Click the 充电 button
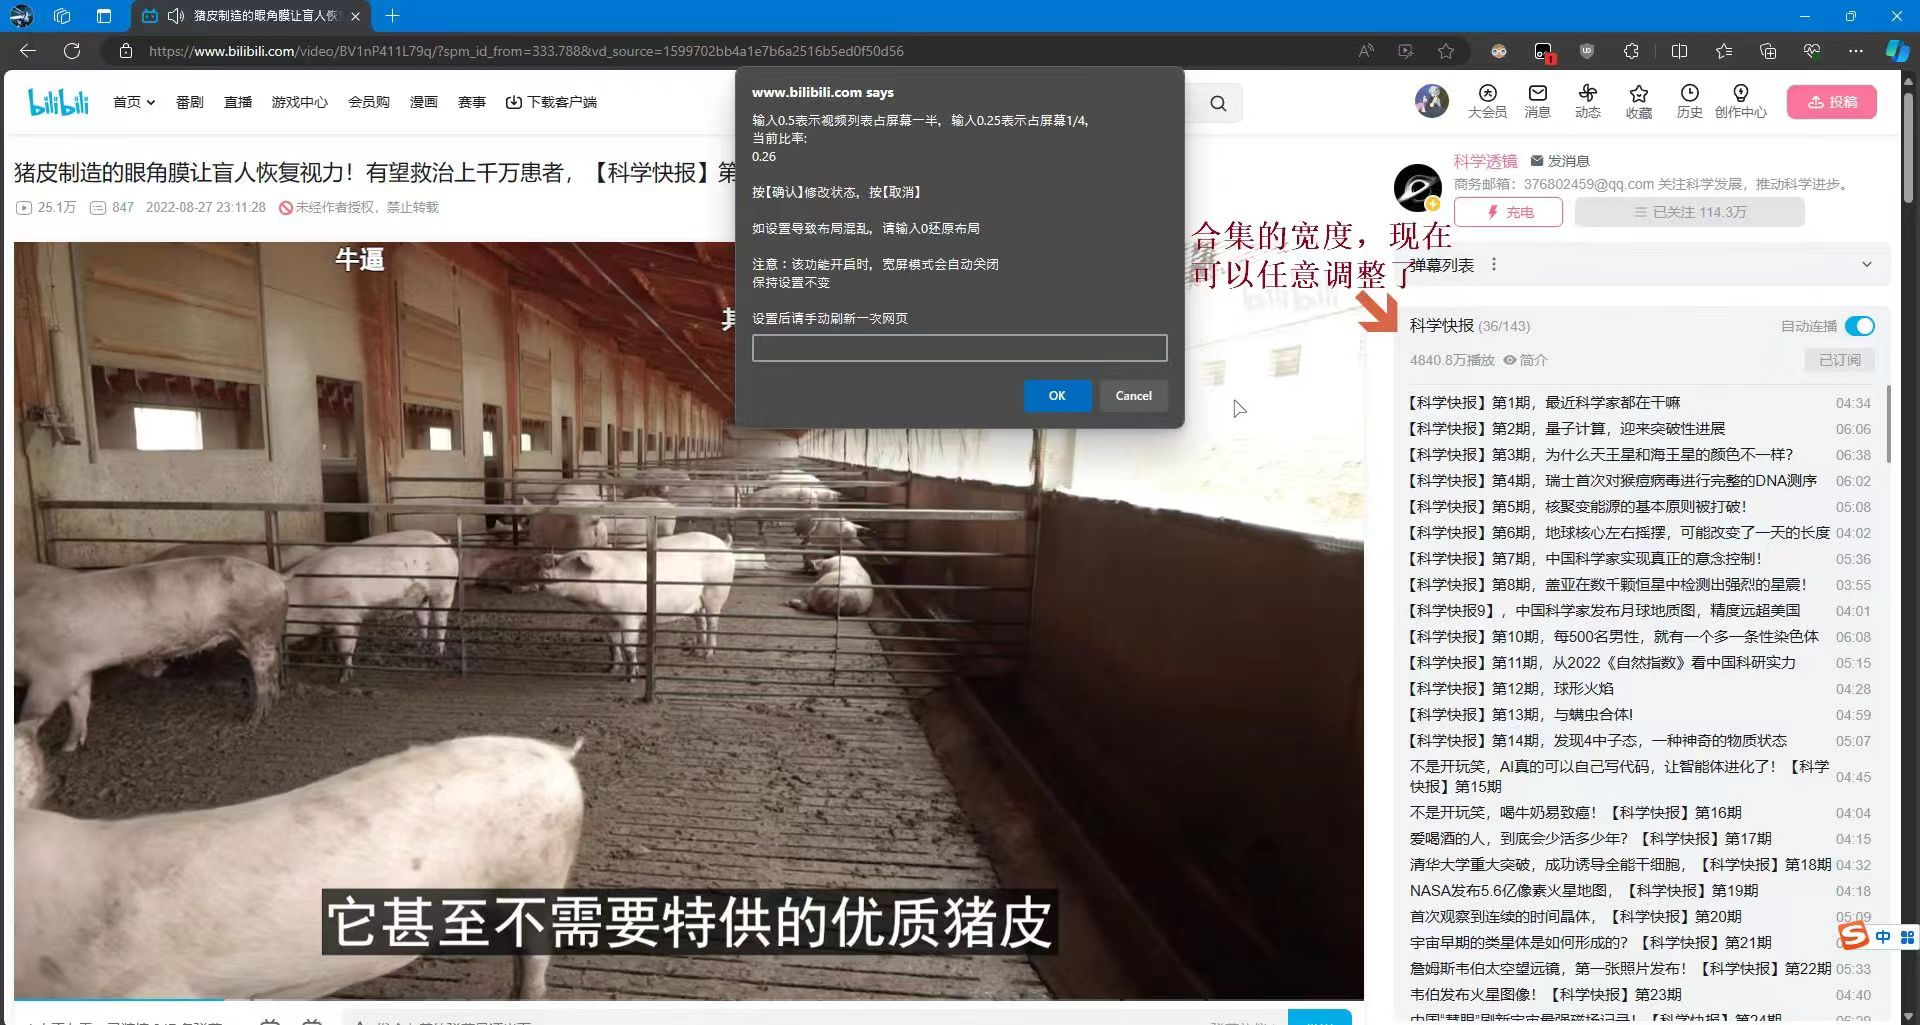Screen dimensions: 1920x1025 tap(1508, 212)
